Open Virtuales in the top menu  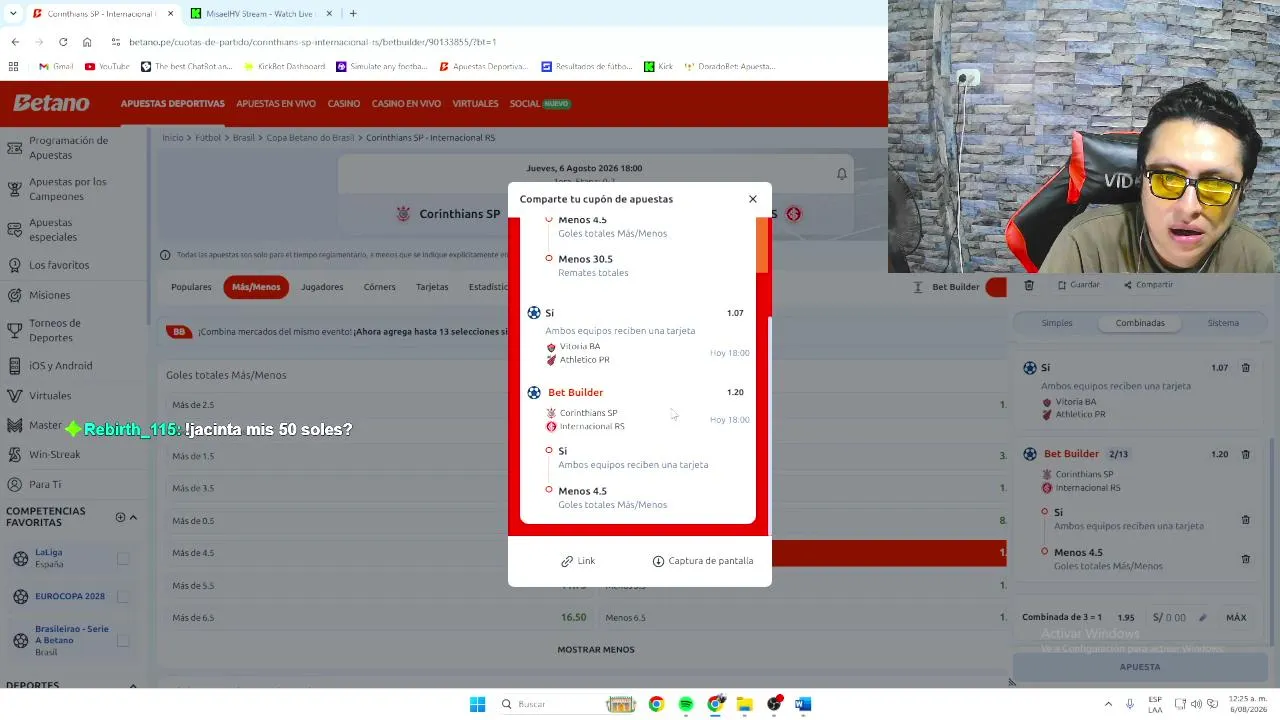[x=475, y=104]
